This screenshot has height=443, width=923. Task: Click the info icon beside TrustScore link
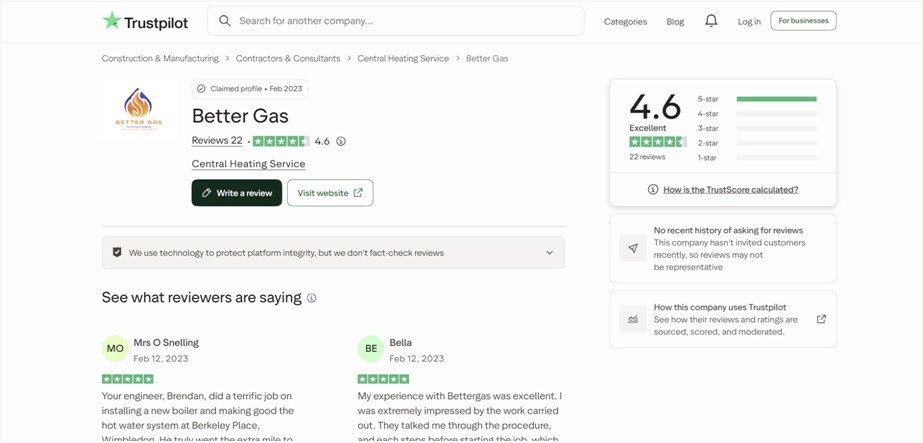coord(653,189)
